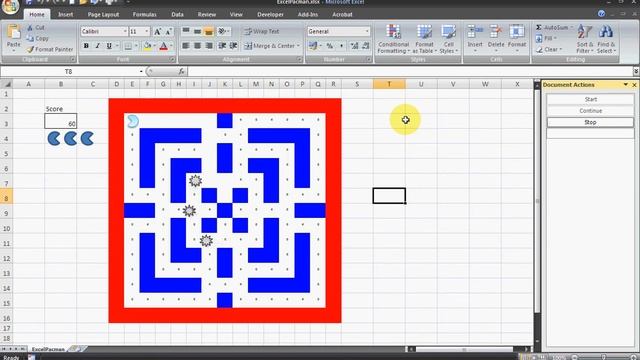Decrease font size with Shrink Font
640x360 pixels.
coord(169,31)
